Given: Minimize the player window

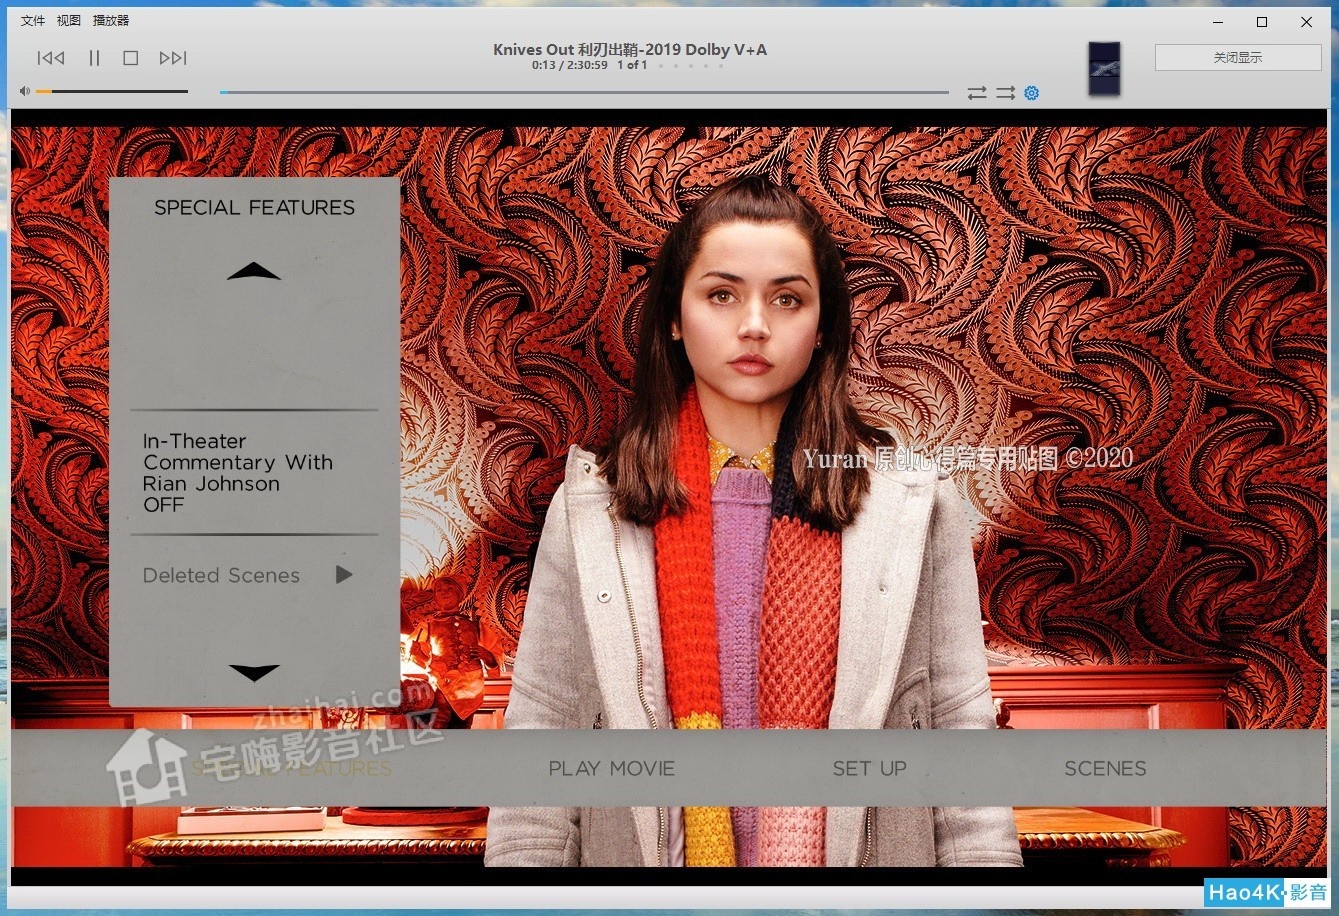Looking at the screenshot, I should [x=1217, y=22].
